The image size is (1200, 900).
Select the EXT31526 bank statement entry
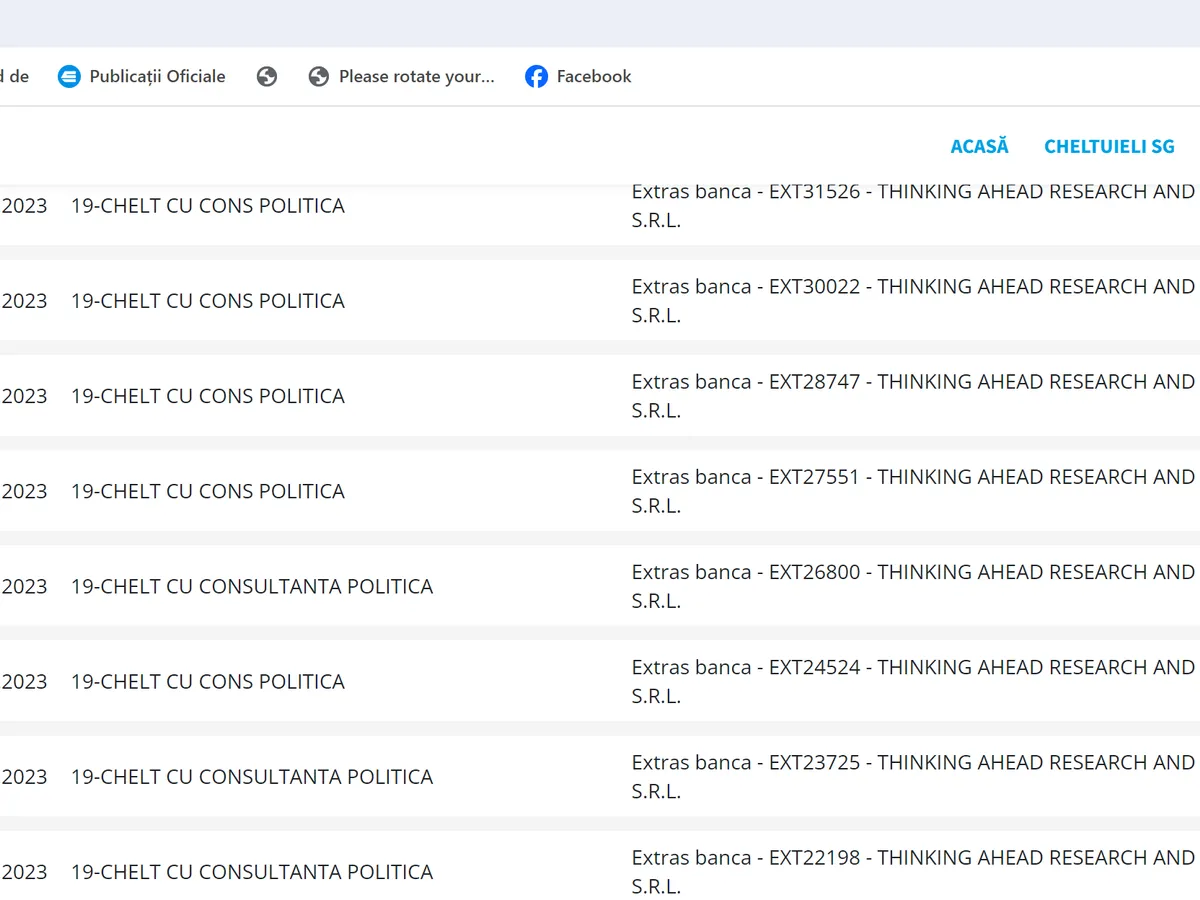[912, 205]
